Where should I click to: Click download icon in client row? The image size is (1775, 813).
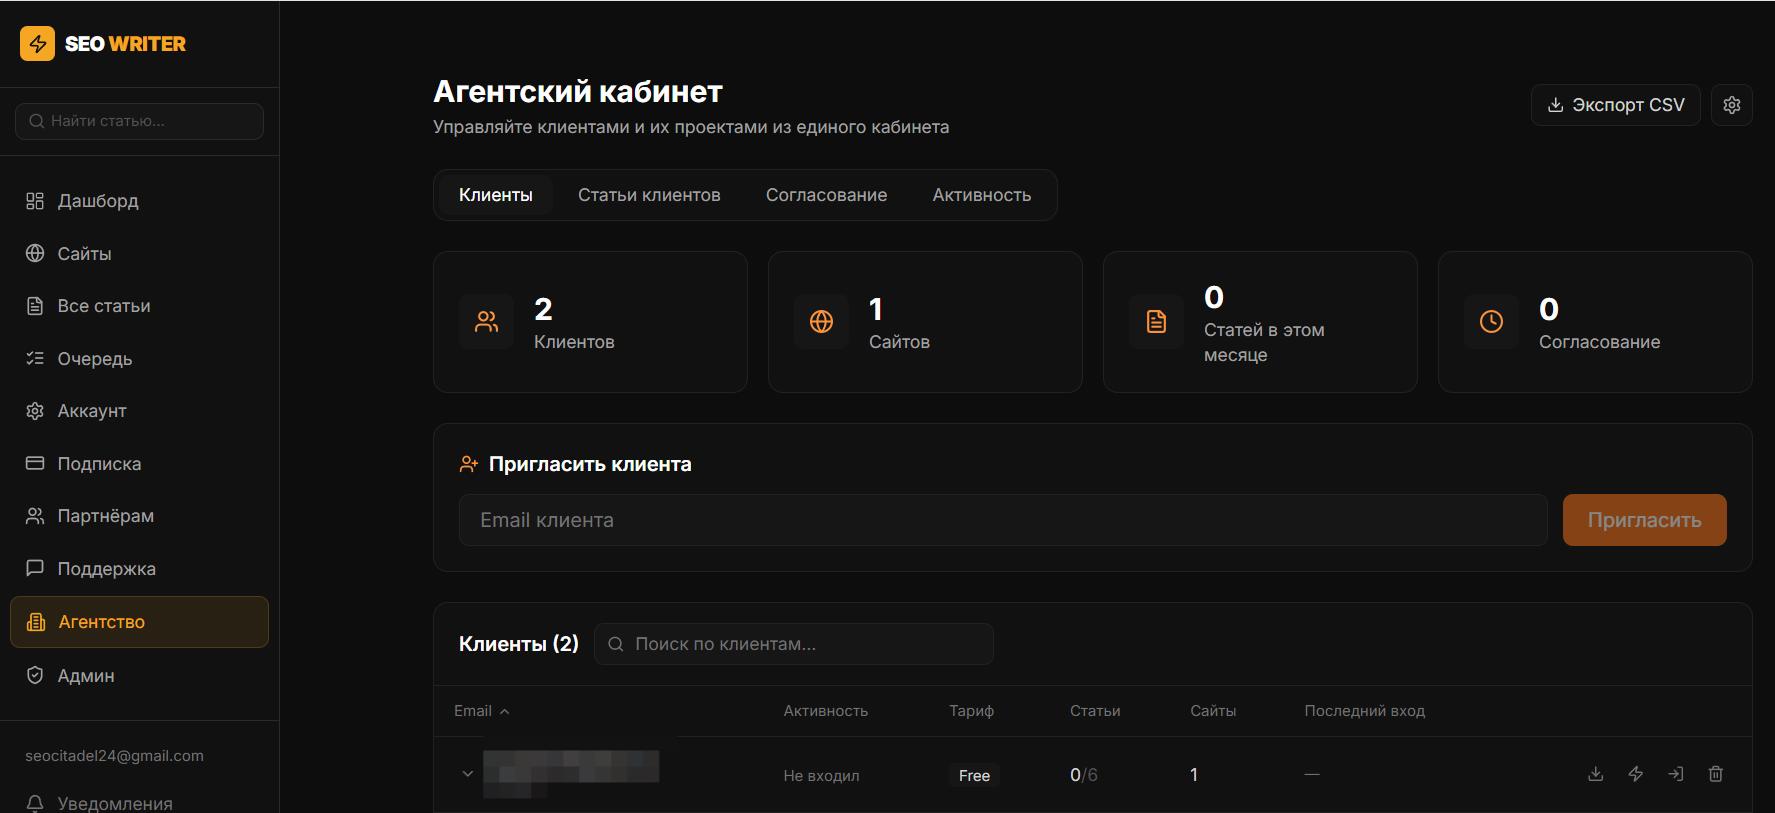pos(1596,774)
